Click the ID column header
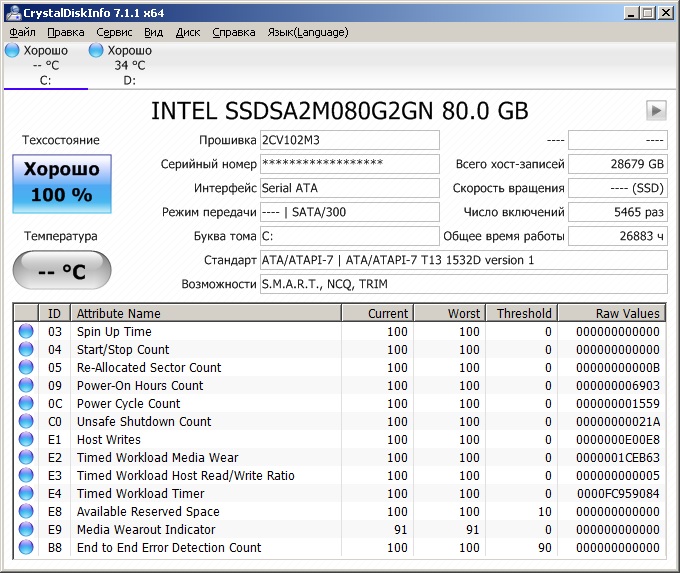680x573 pixels. (x=55, y=313)
